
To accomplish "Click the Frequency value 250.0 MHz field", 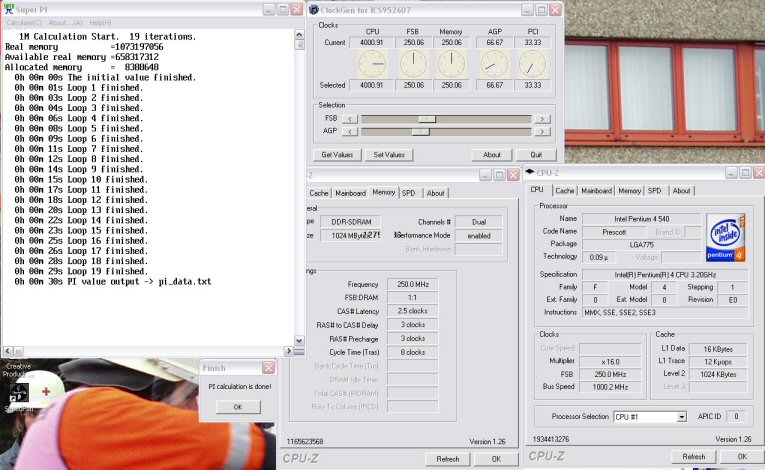I will pyautogui.click(x=413, y=284).
